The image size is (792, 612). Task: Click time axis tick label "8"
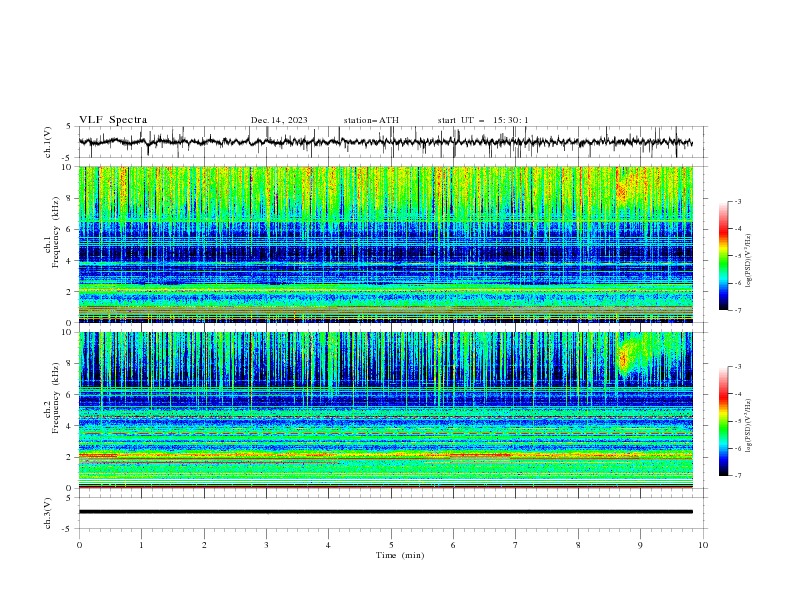pos(578,545)
